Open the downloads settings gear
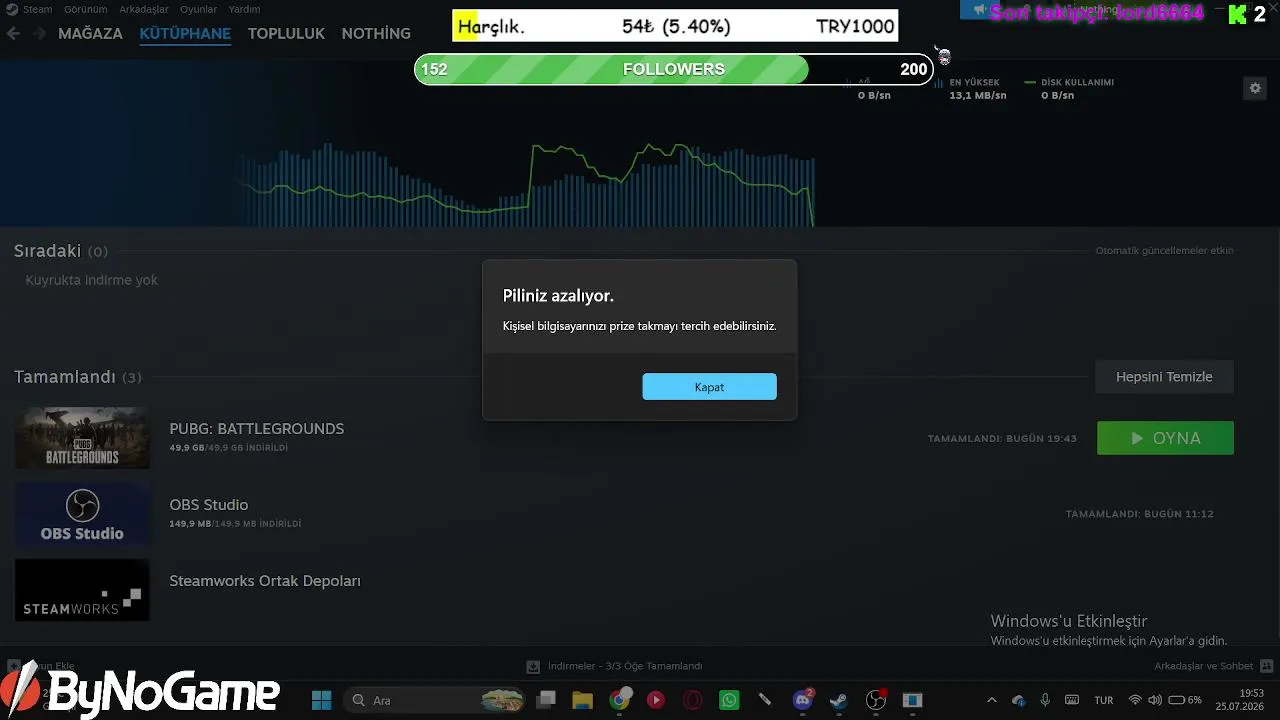The width and height of the screenshot is (1280, 720). tap(1255, 88)
